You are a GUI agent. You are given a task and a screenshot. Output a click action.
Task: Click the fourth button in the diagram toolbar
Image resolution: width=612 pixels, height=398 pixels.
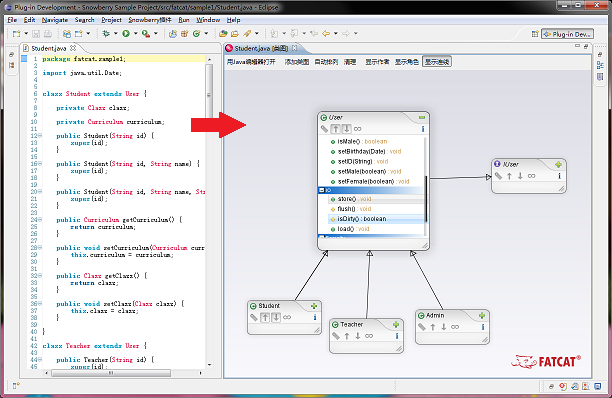(x=350, y=62)
